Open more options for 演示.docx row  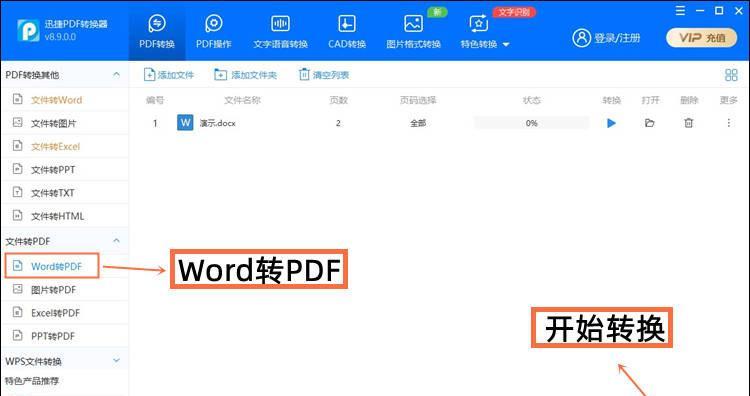coord(728,123)
